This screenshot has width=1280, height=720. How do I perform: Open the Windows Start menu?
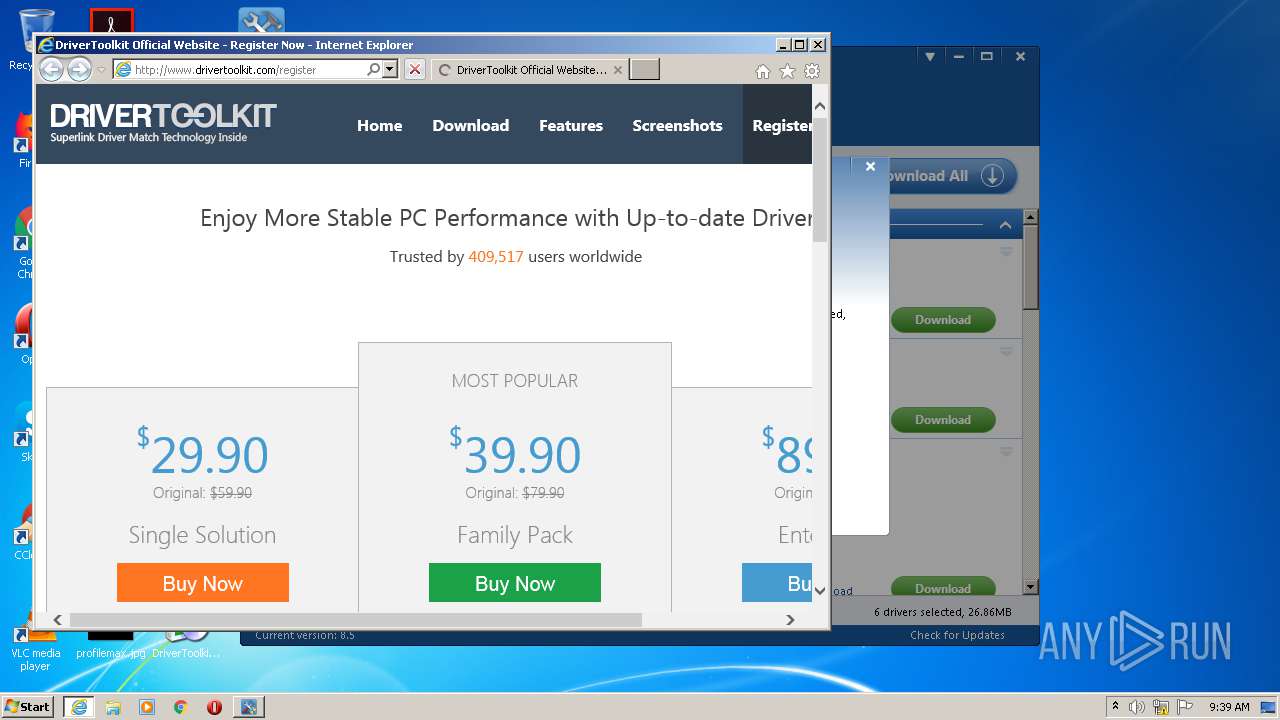click(x=28, y=707)
